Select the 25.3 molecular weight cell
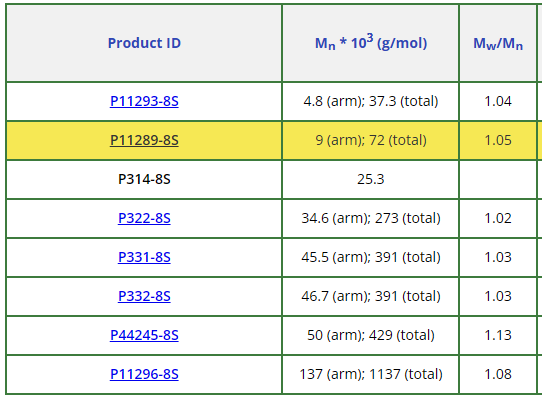This screenshot has width=542, height=398. [x=371, y=179]
